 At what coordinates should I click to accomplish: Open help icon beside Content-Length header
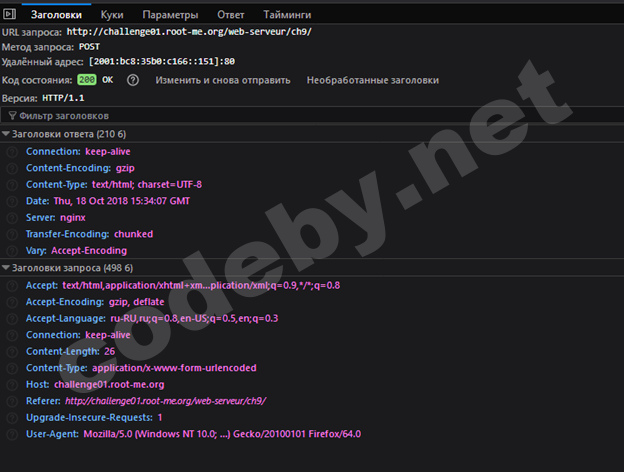coord(12,352)
